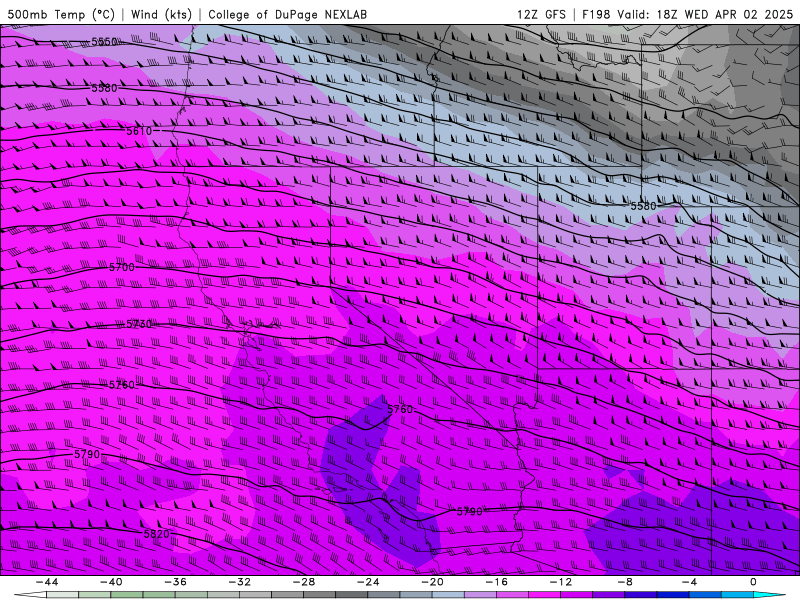Click the -44 colorbar tick label

47,582
